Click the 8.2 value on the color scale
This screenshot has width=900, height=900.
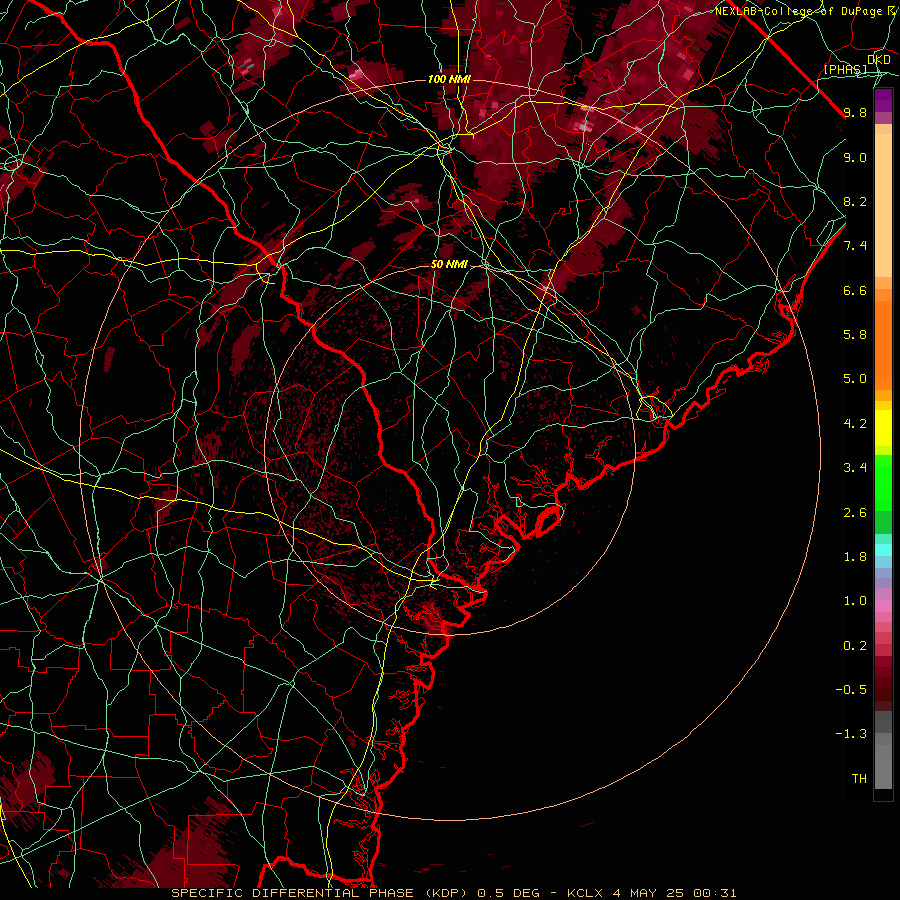[855, 201]
